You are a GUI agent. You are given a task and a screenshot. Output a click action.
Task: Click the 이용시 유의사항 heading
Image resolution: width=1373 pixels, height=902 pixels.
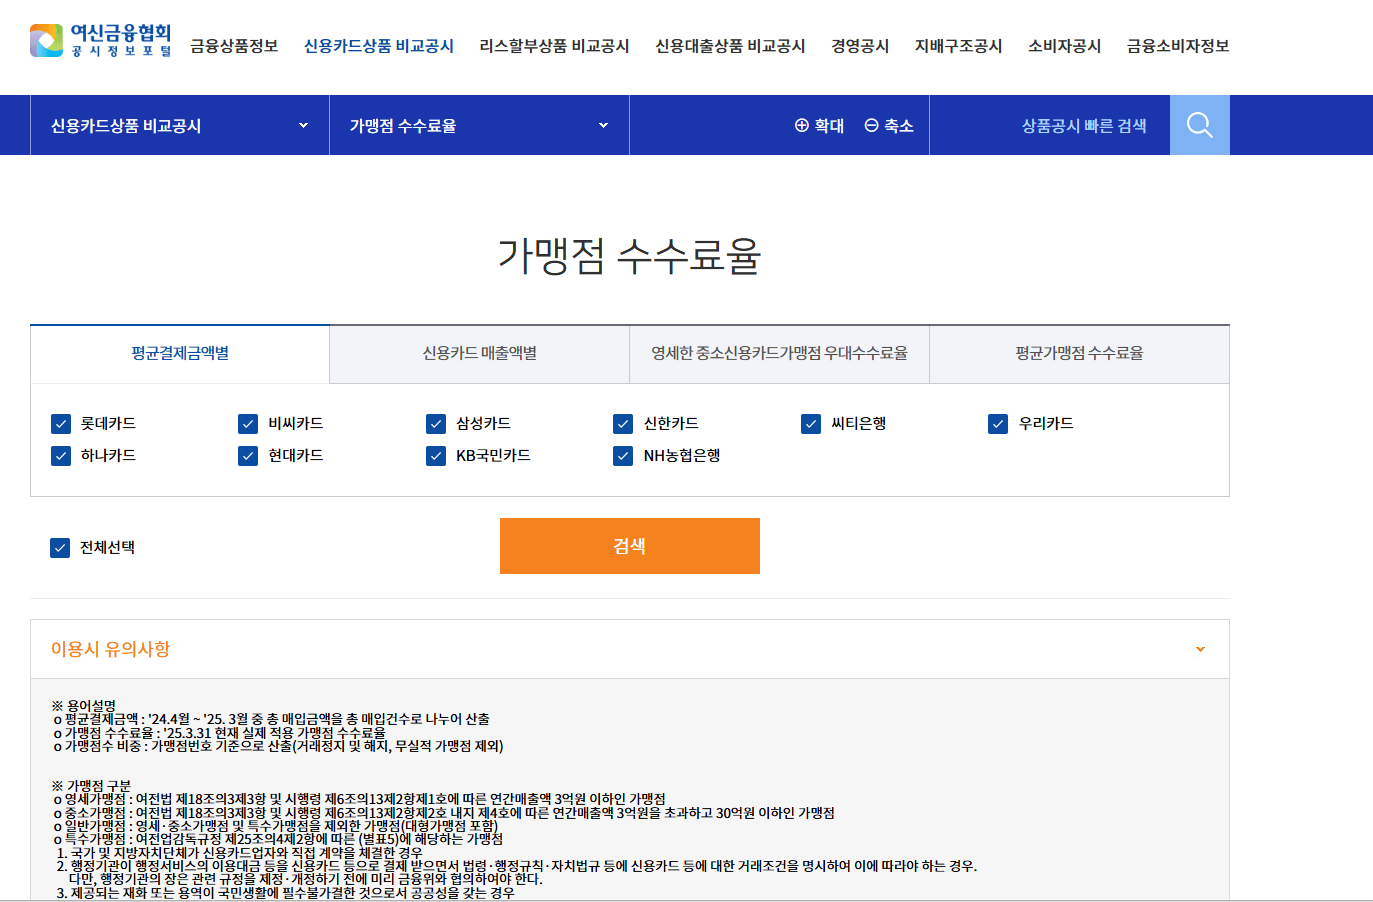point(110,649)
